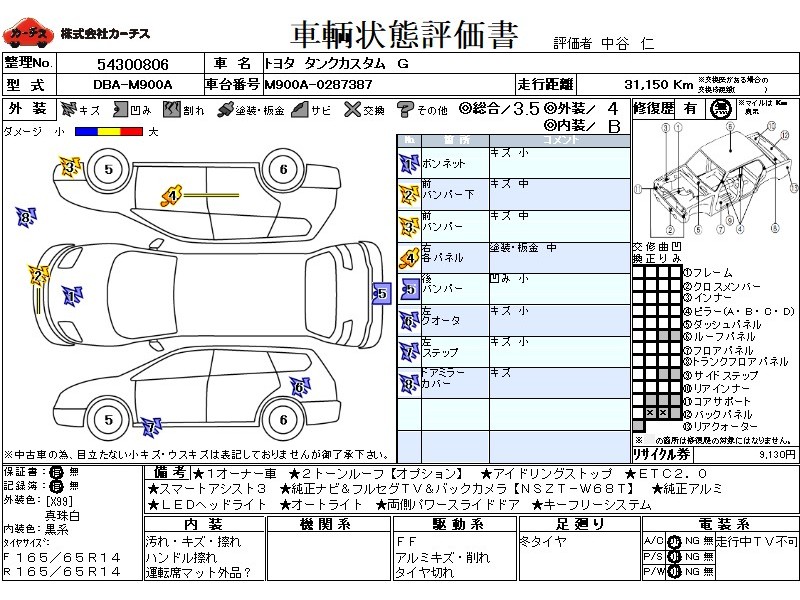Click the 塗装・板金 中 comment cell
The image size is (800, 600).
tap(560, 258)
